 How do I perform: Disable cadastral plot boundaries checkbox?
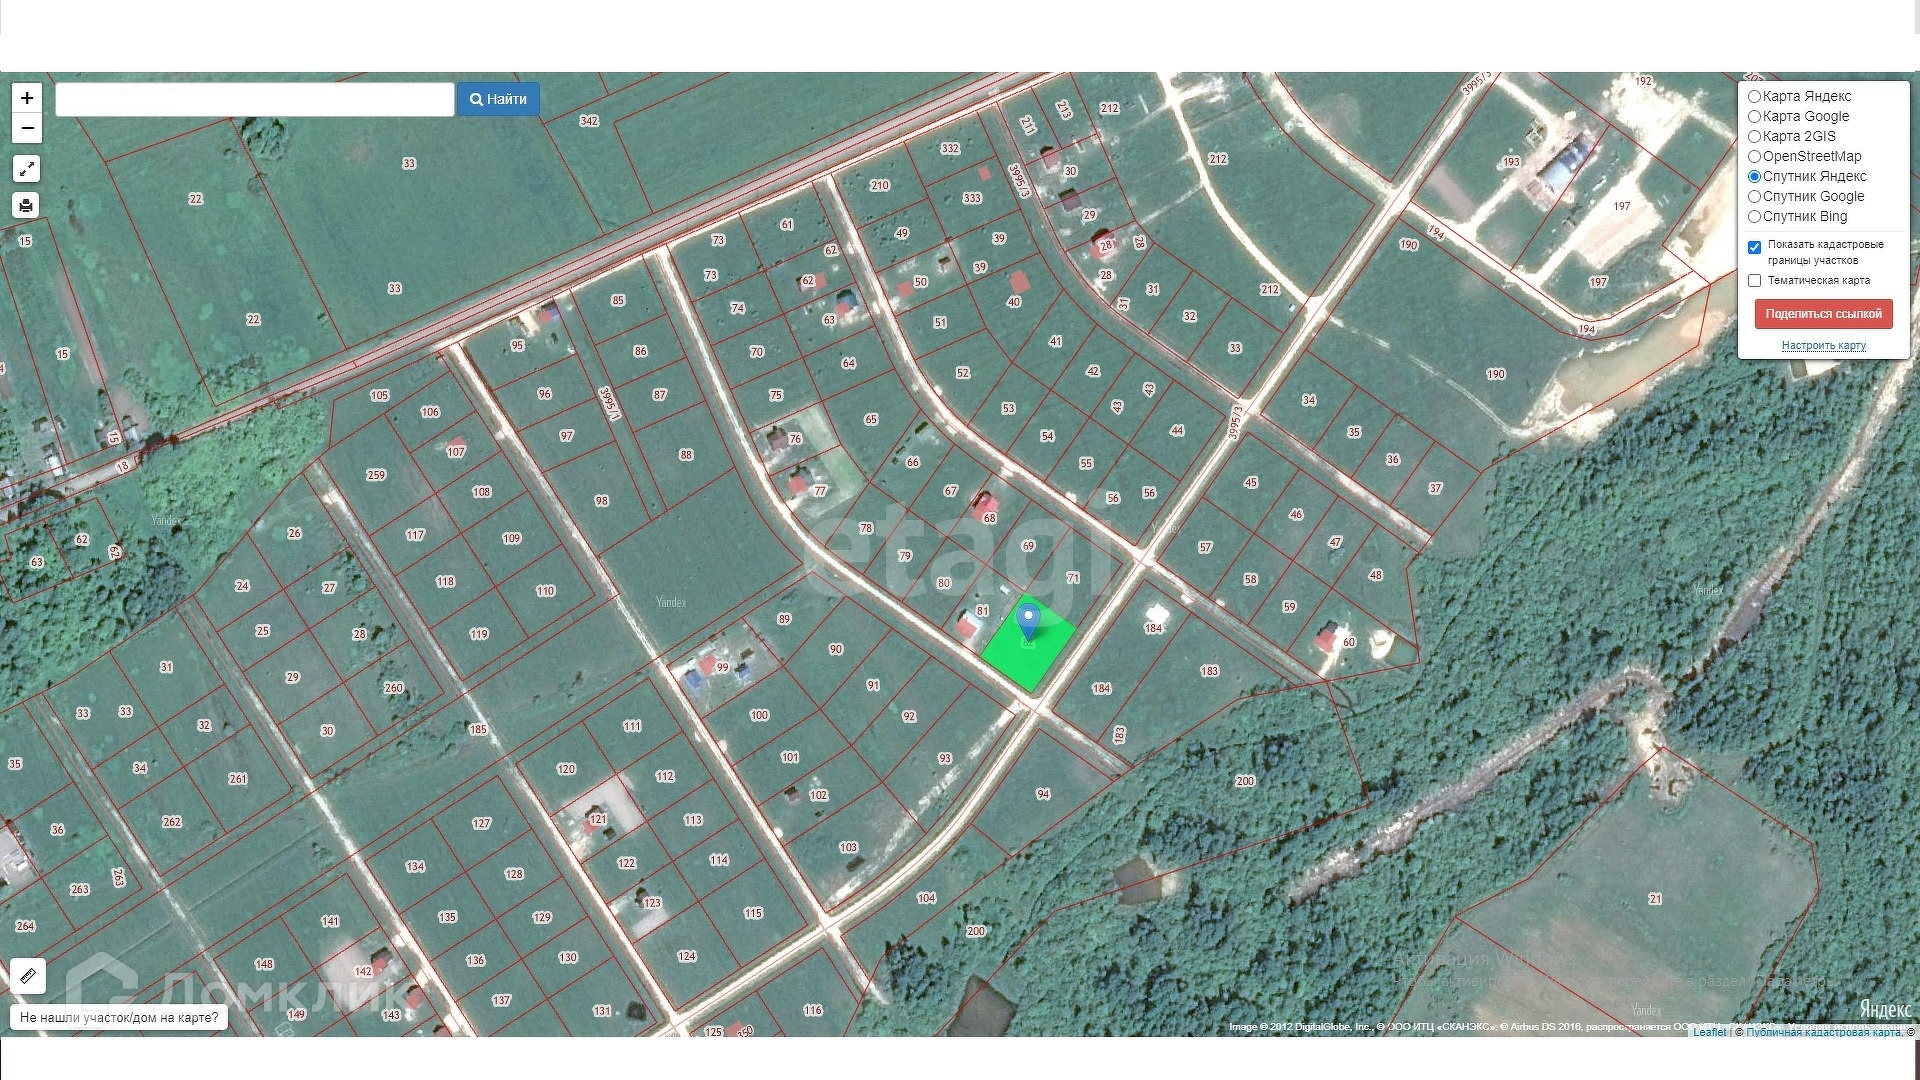[x=1754, y=247]
